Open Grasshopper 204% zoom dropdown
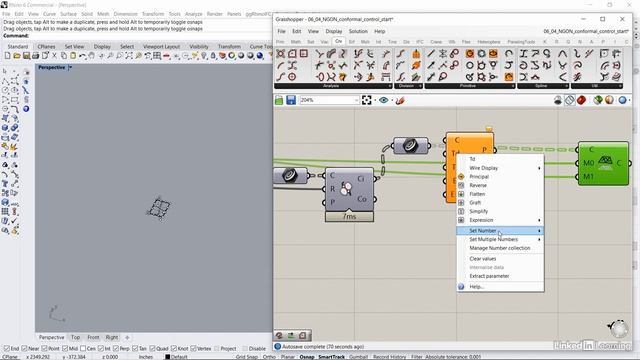 coord(356,100)
